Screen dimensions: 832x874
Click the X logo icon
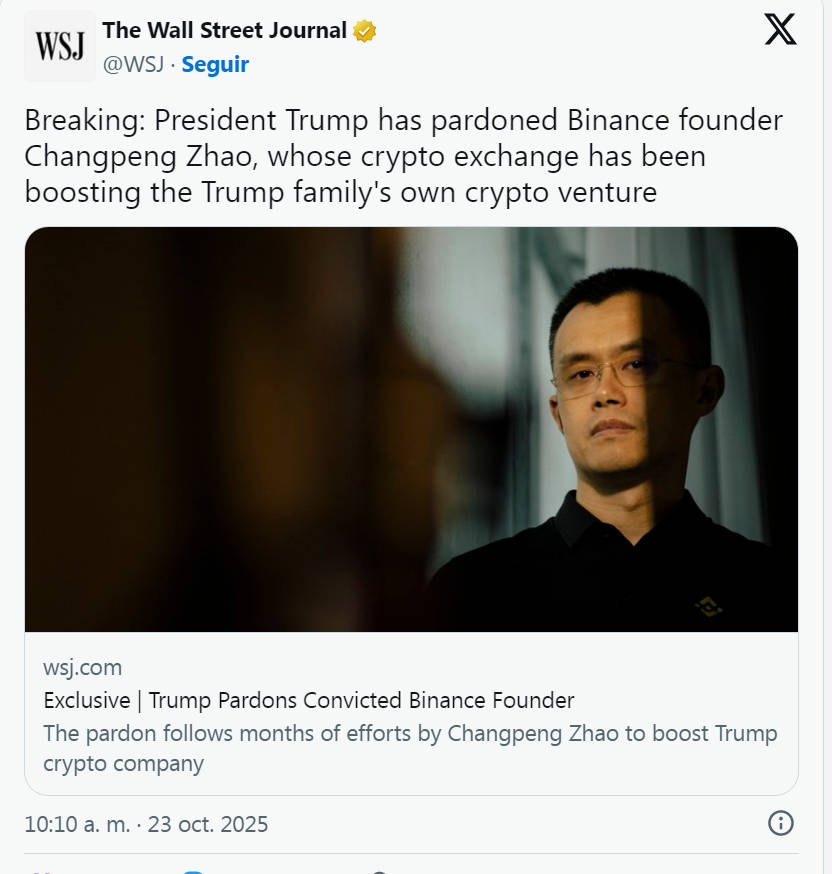coord(780,30)
